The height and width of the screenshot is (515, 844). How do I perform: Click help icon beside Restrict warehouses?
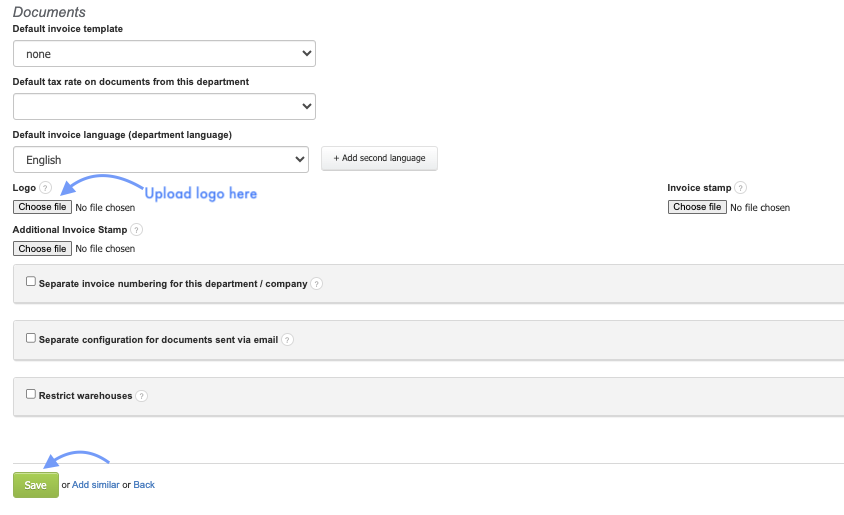pyautogui.click(x=141, y=396)
